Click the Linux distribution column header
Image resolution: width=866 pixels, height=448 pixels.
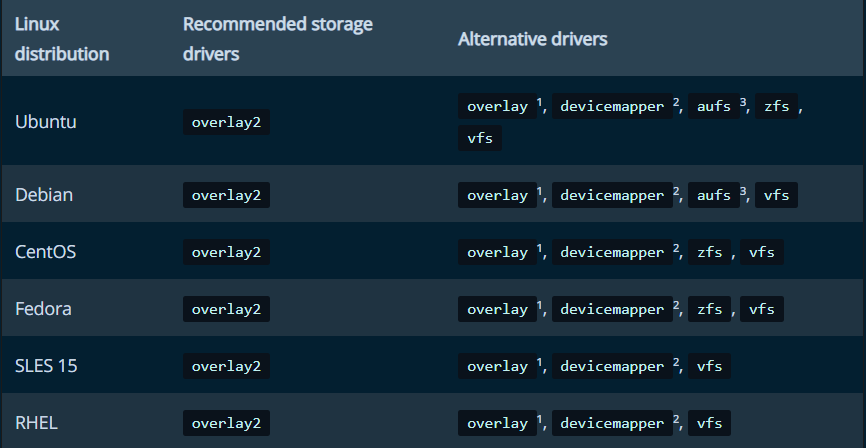[62, 39]
